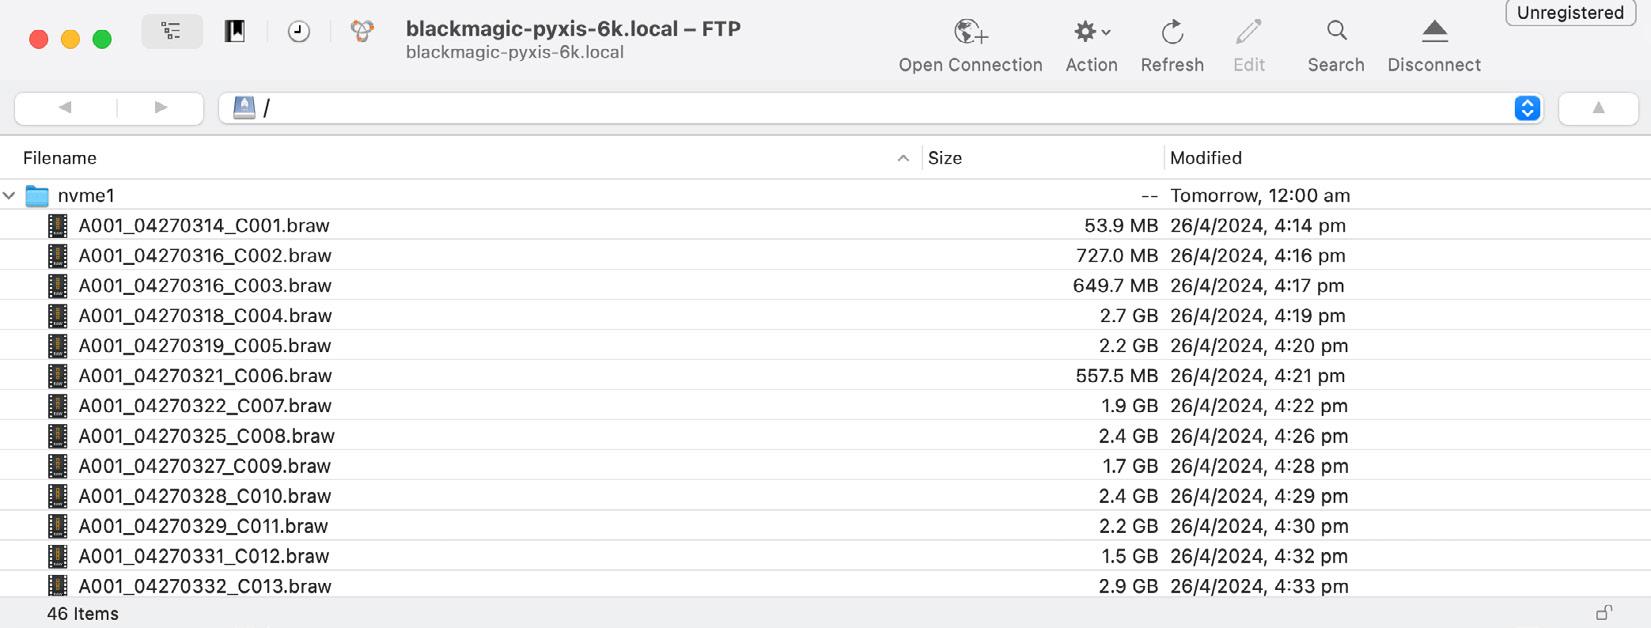Viewport: 1651px width, 628px height.
Task: Select file A001_04270331_C012.braw
Action: coord(204,556)
